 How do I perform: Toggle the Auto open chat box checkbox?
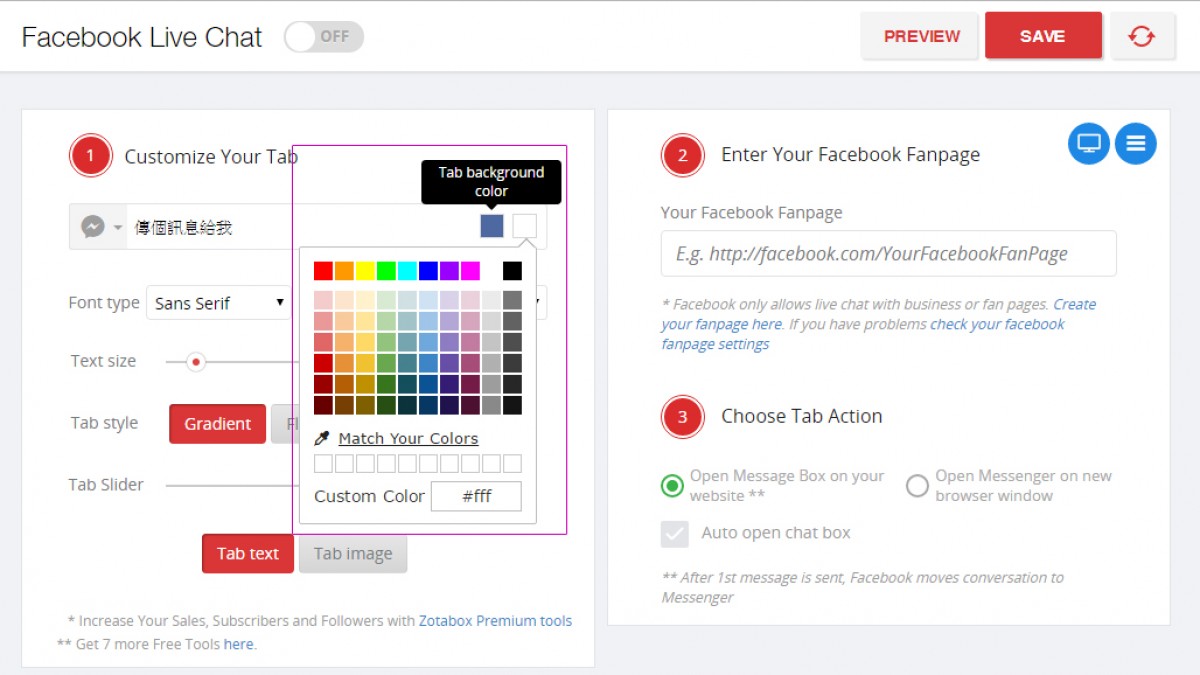coord(675,534)
